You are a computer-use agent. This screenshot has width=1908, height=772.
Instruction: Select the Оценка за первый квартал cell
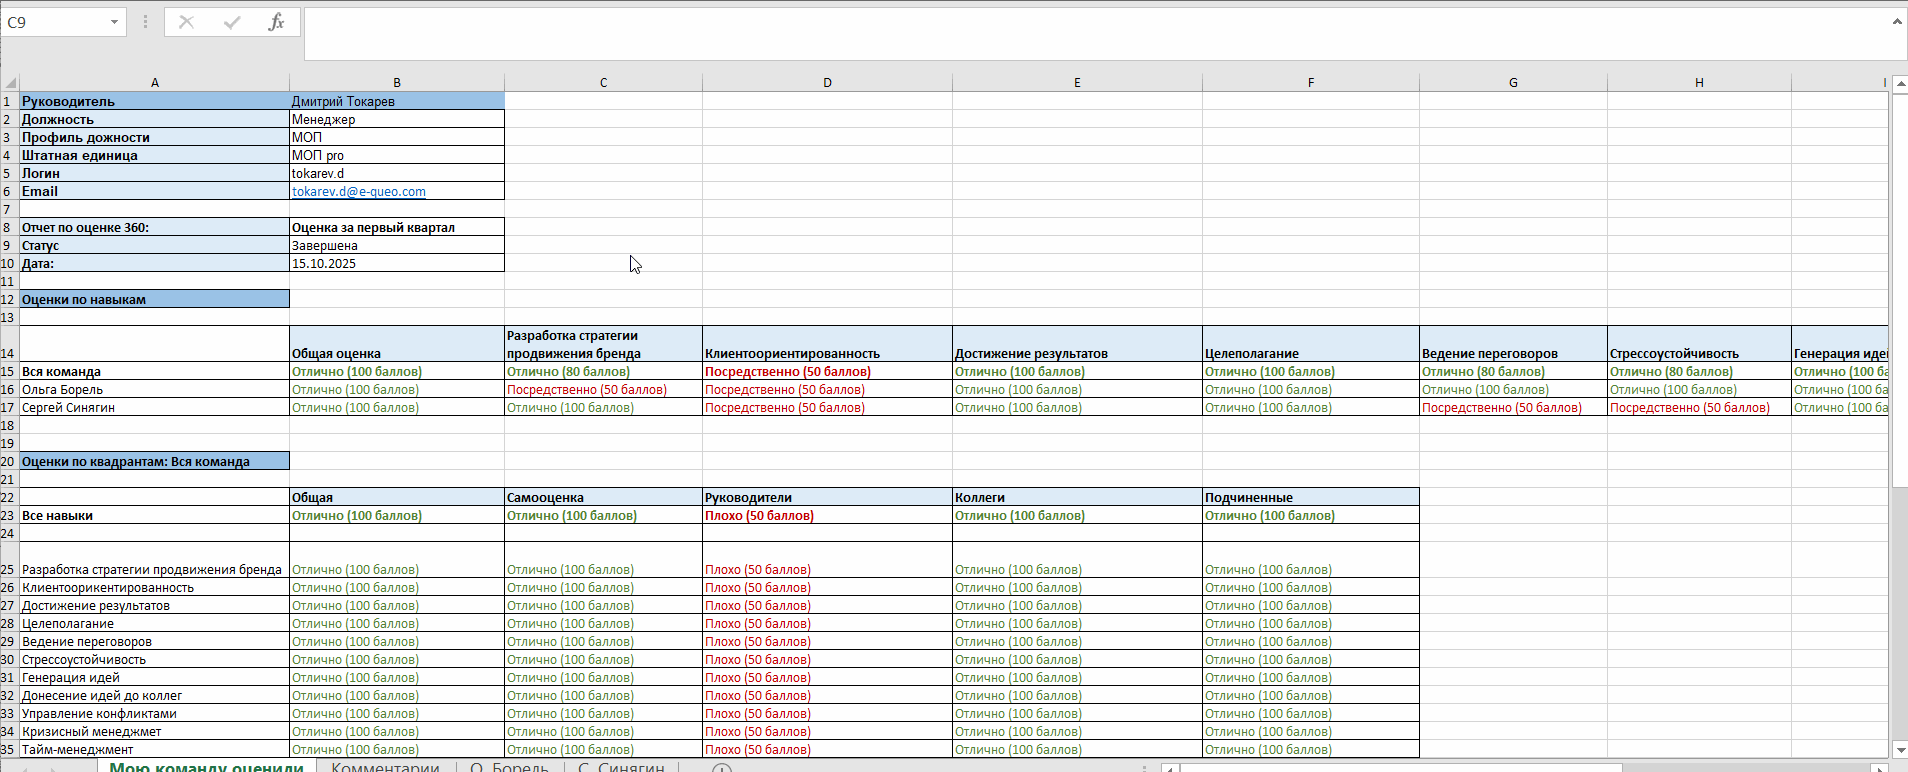397,227
